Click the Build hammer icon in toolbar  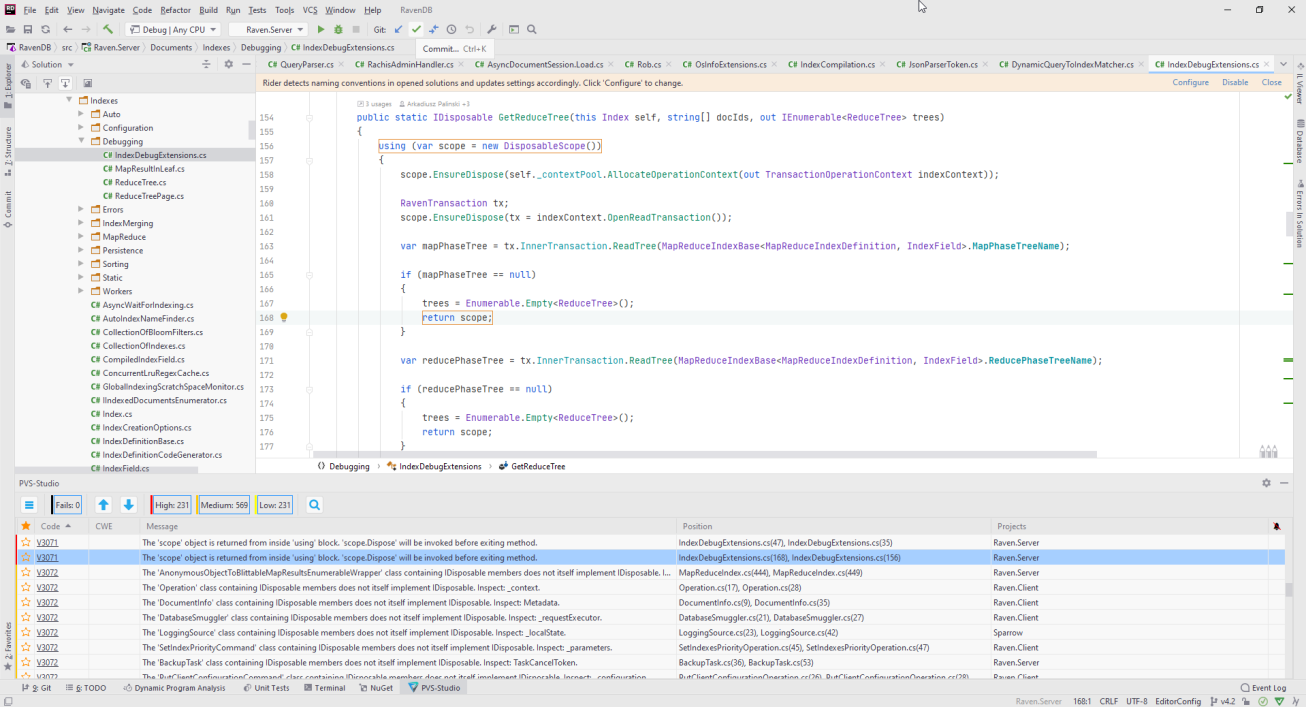click(x=108, y=30)
